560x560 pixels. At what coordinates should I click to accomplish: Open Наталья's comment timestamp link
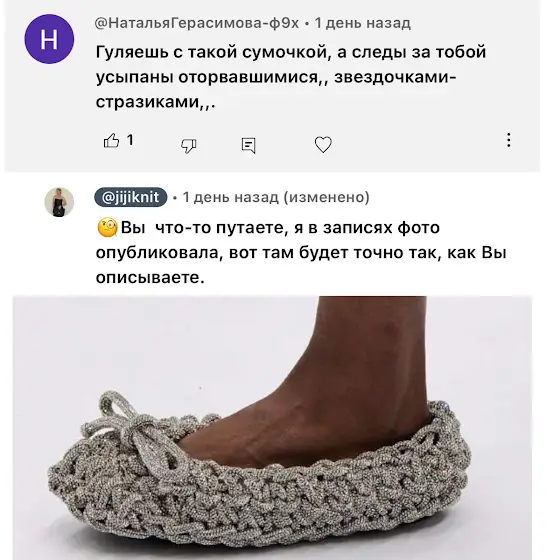point(362,23)
